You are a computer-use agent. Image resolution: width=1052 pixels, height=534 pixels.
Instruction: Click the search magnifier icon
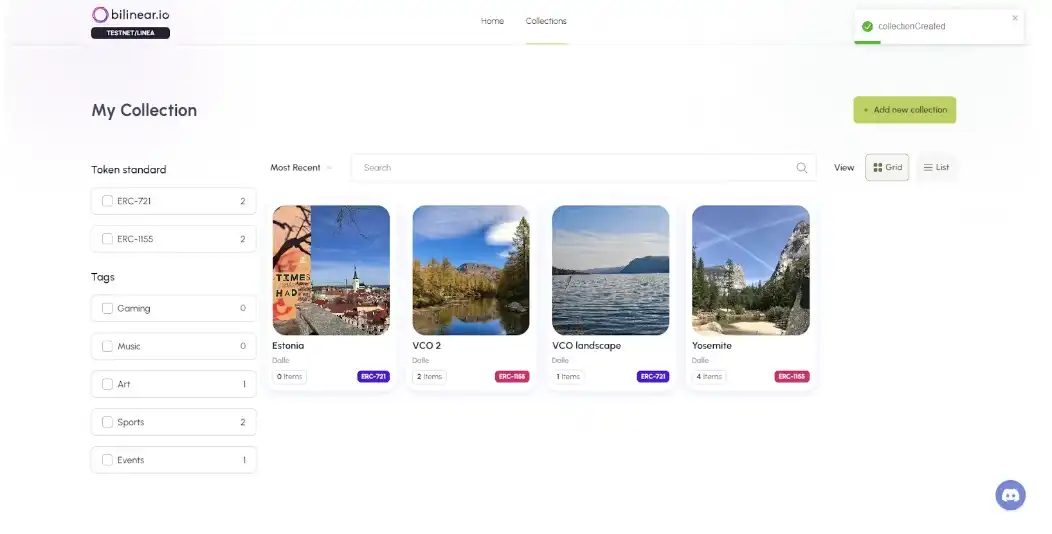(801, 168)
